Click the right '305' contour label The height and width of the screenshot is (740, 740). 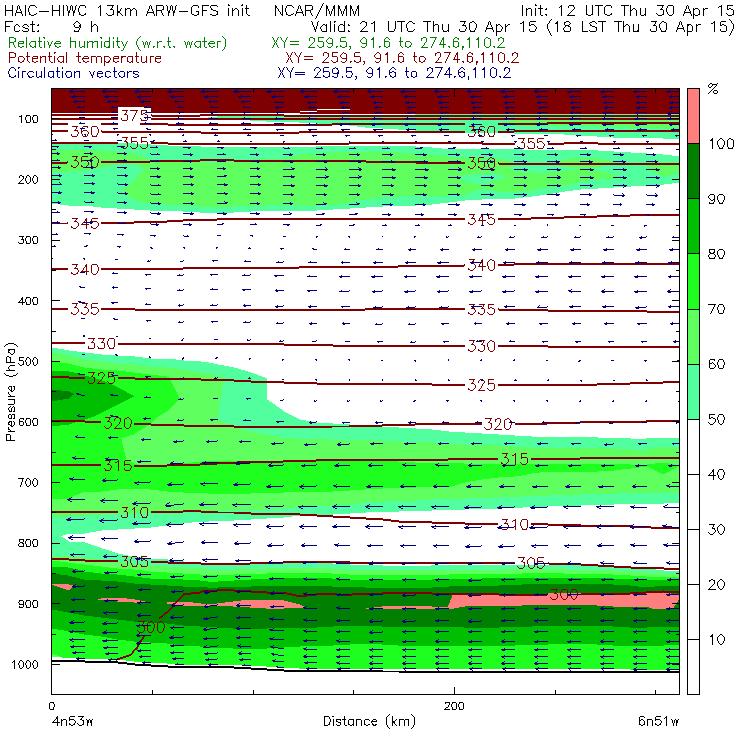tap(531, 563)
